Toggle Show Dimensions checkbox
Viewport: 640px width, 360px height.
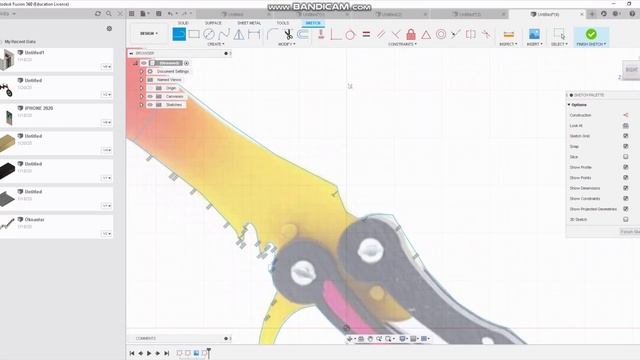(625, 188)
